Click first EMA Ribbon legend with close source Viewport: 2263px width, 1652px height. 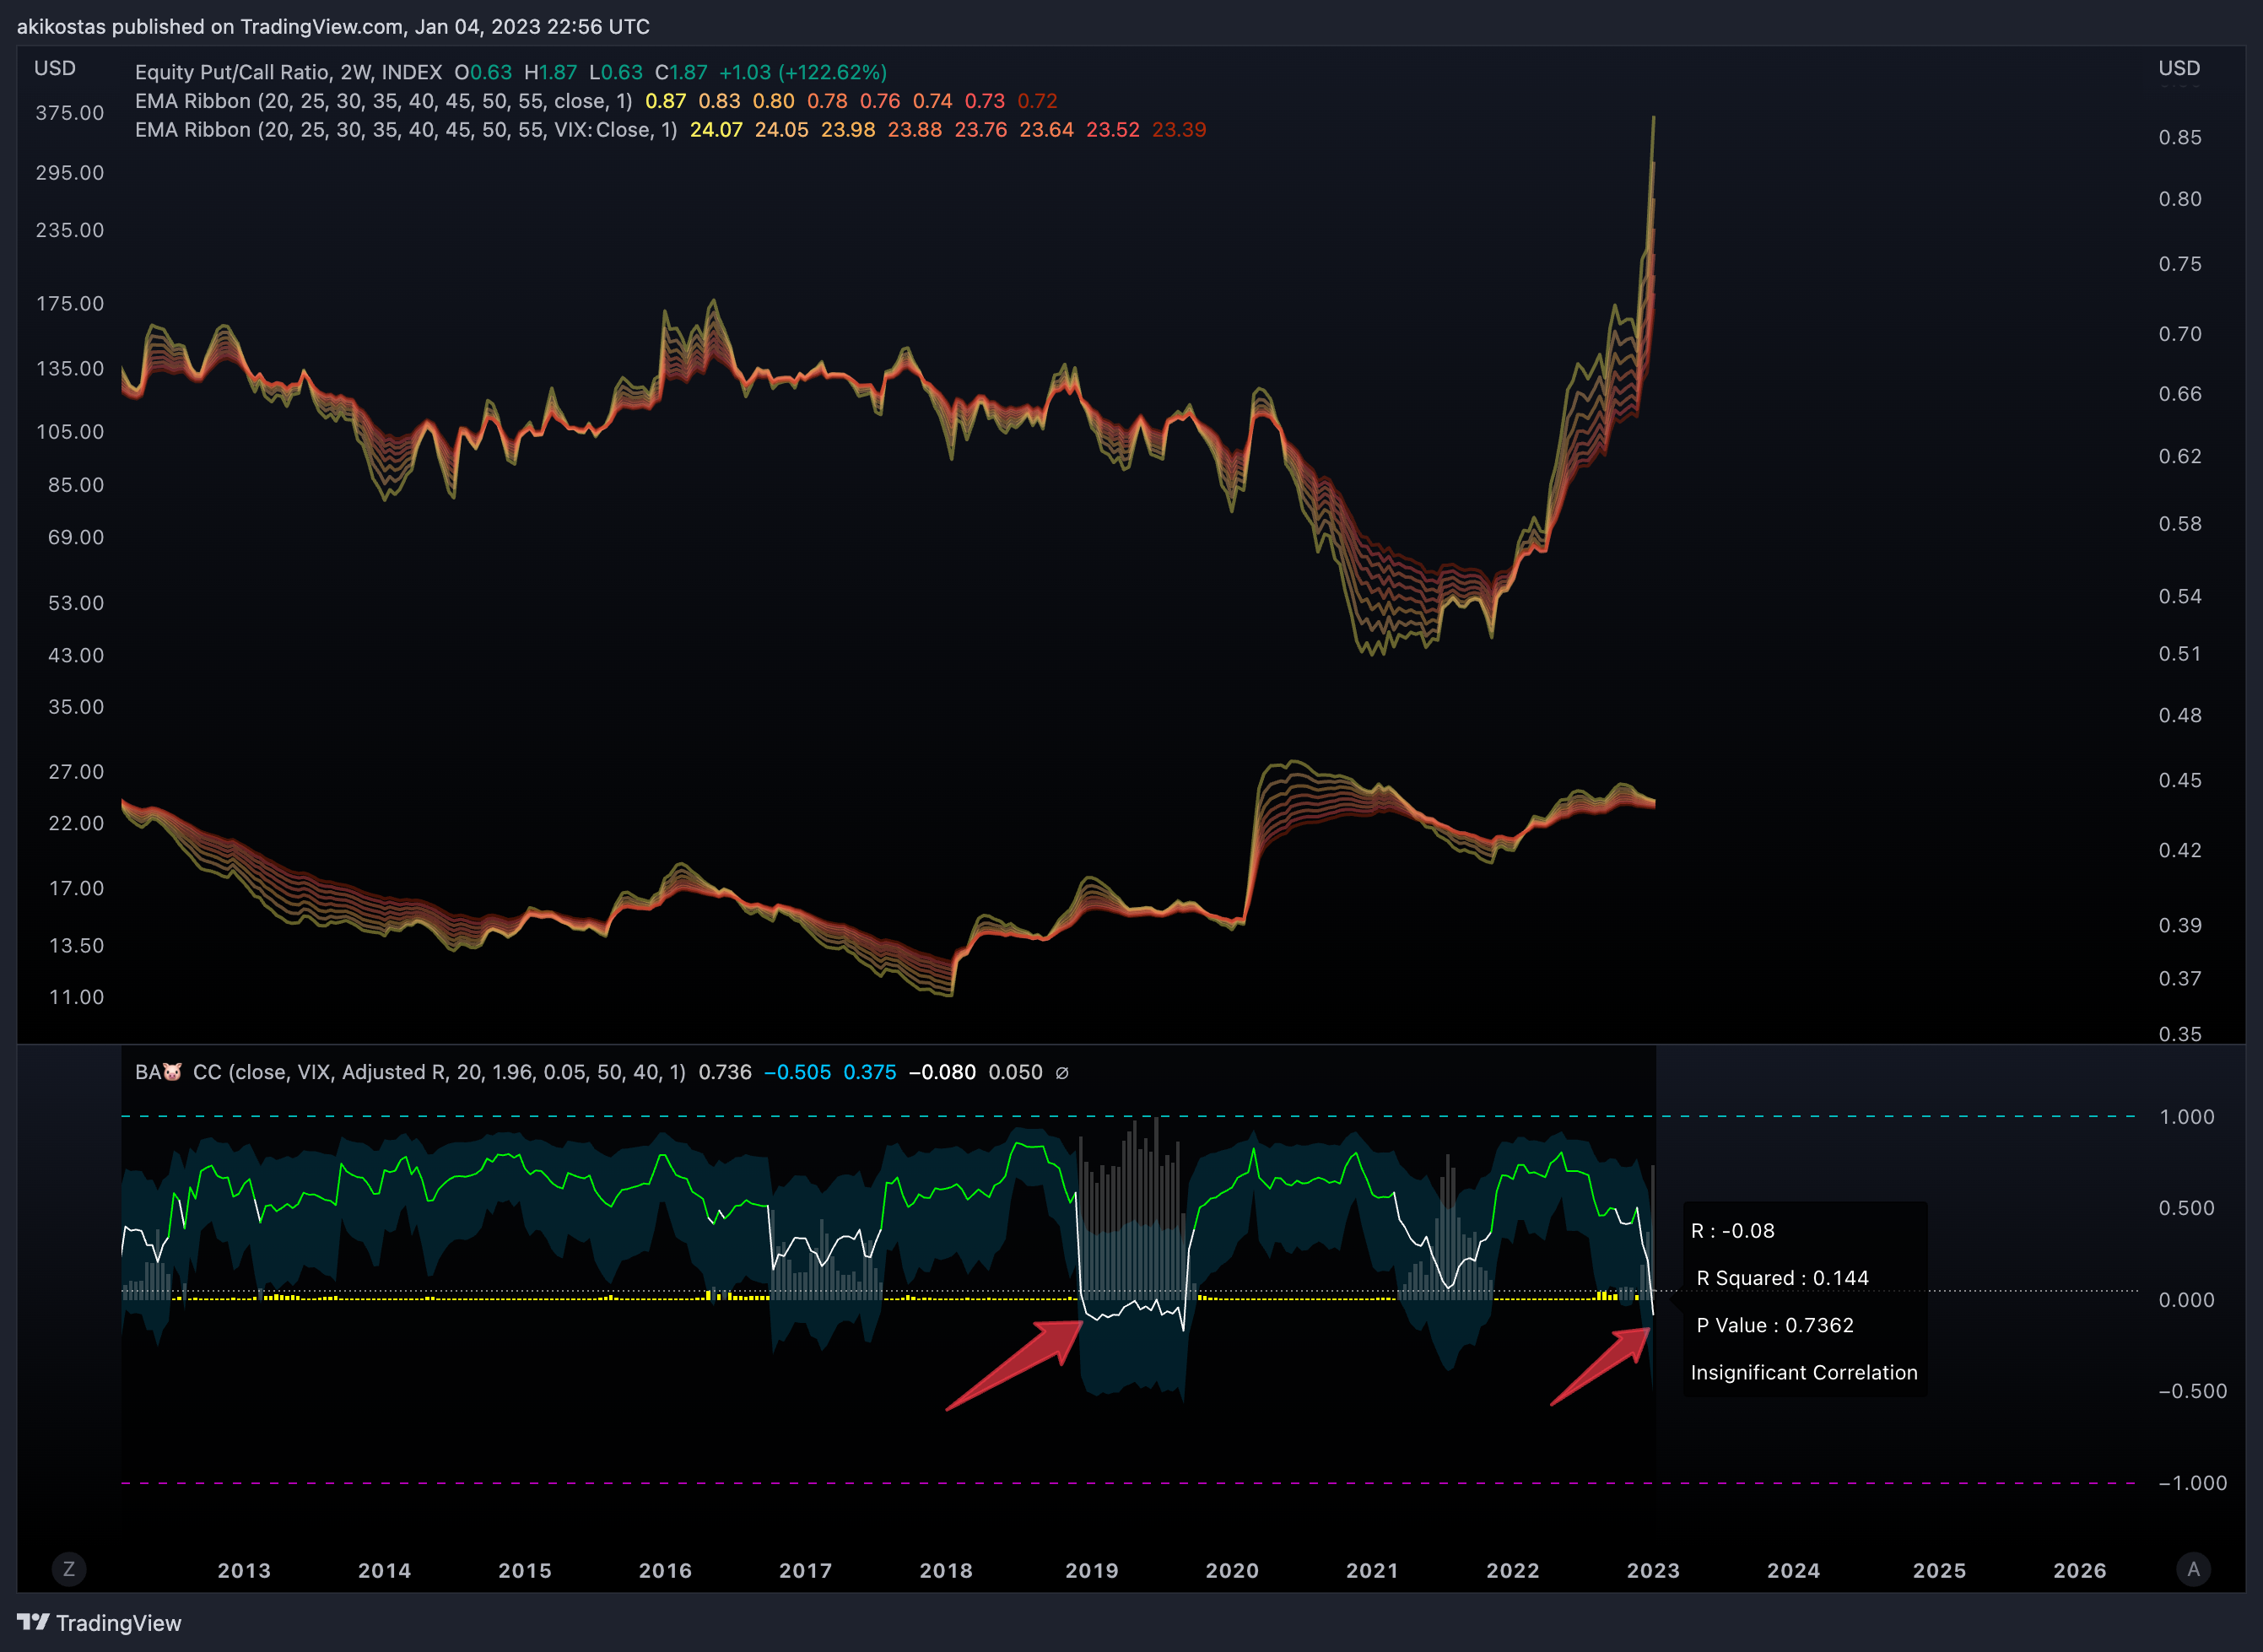point(383,101)
